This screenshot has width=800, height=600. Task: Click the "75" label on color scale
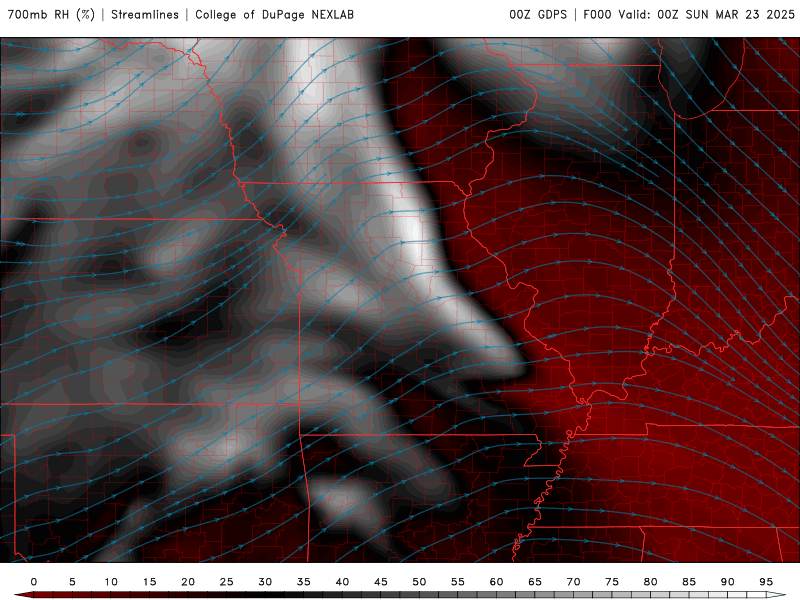tap(612, 582)
